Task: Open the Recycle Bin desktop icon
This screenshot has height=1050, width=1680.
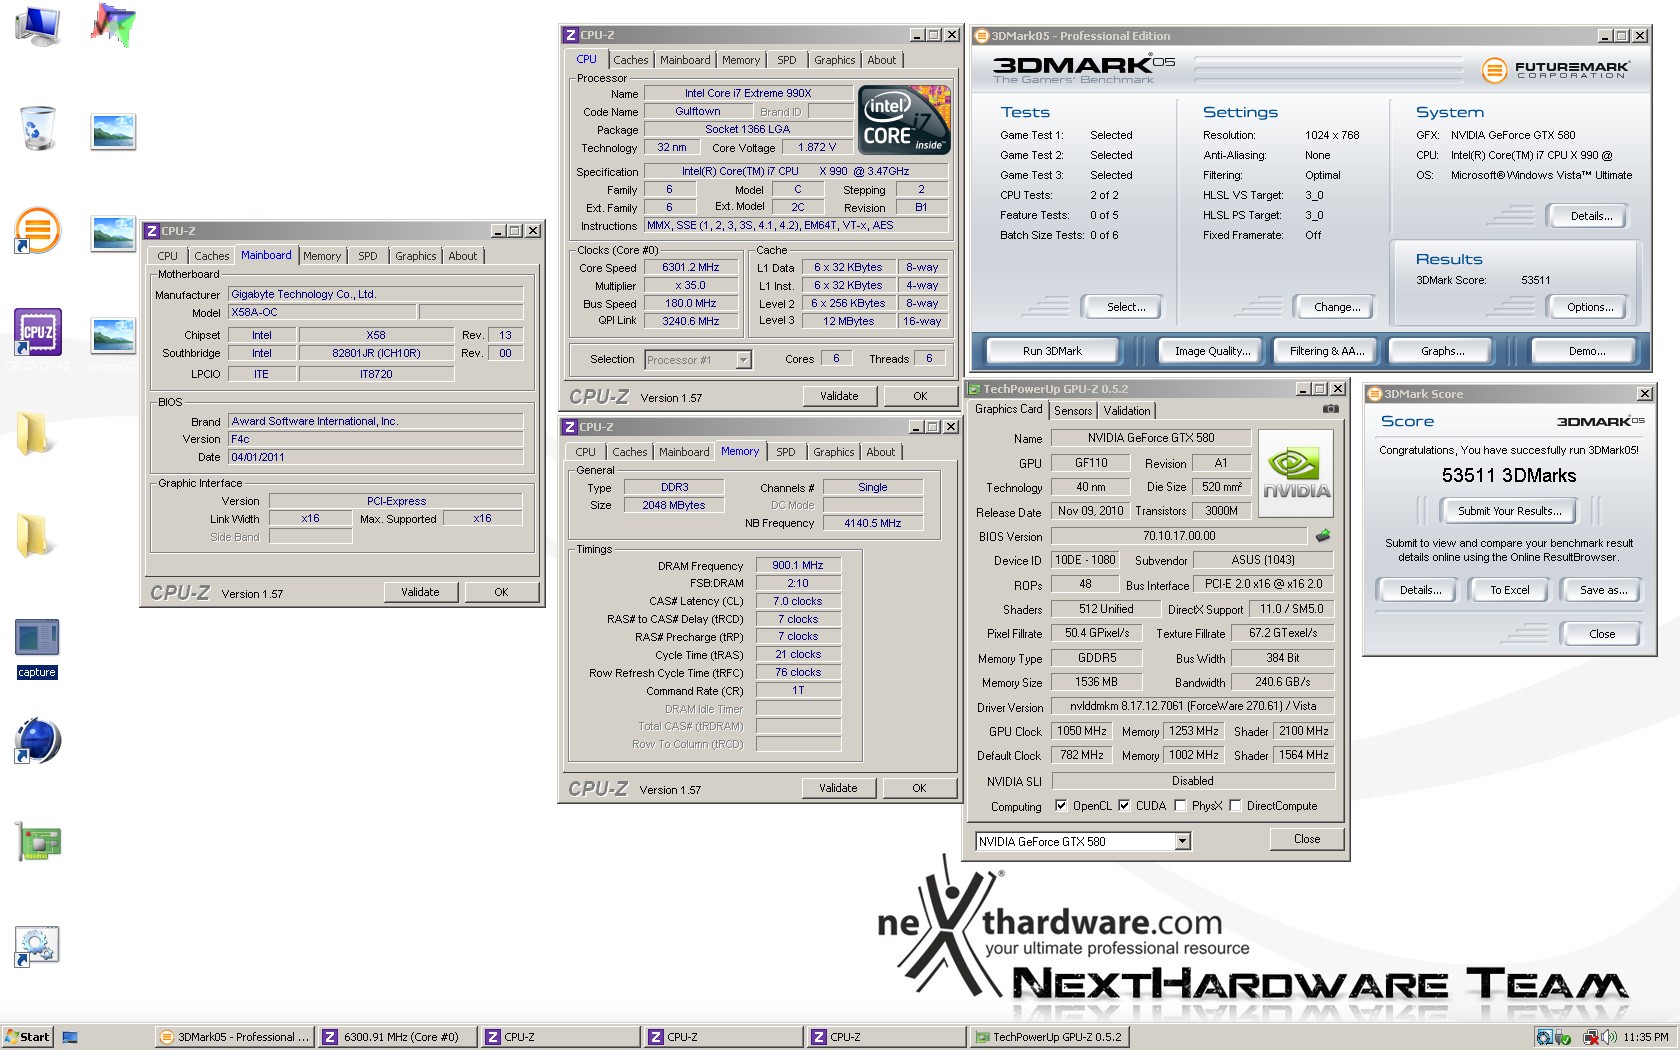Action: [37, 127]
